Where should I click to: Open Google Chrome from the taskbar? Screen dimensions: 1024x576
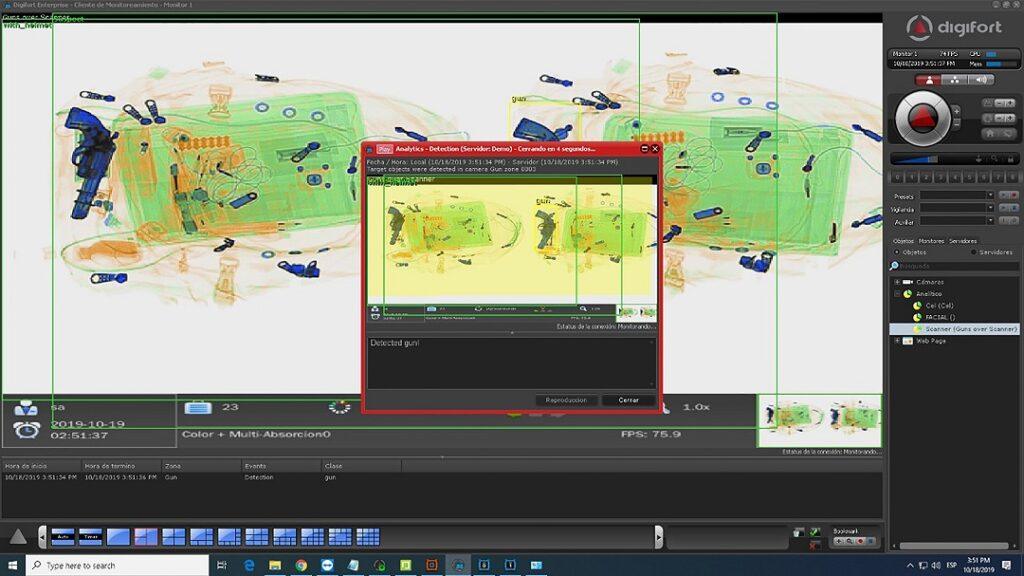click(301, 565)
